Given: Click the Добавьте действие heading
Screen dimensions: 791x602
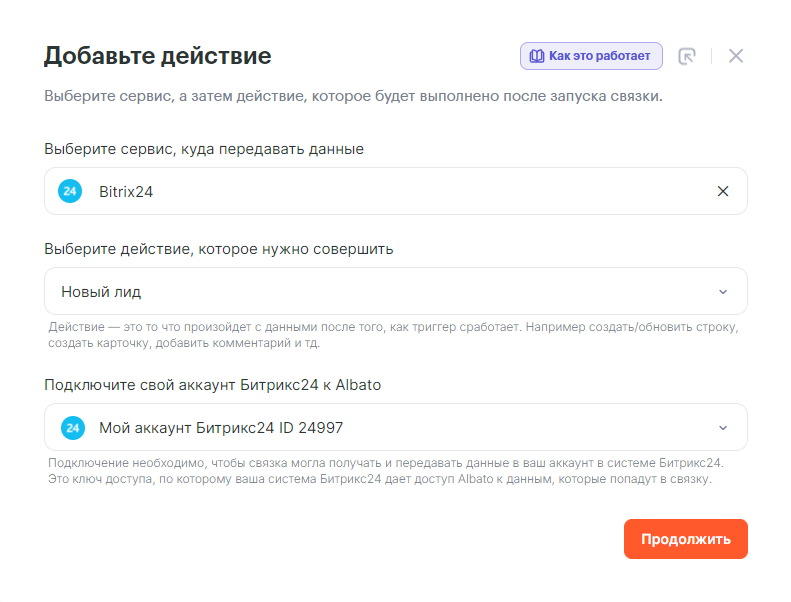Looking at the screenshot, I should click(x=157, y=56).
